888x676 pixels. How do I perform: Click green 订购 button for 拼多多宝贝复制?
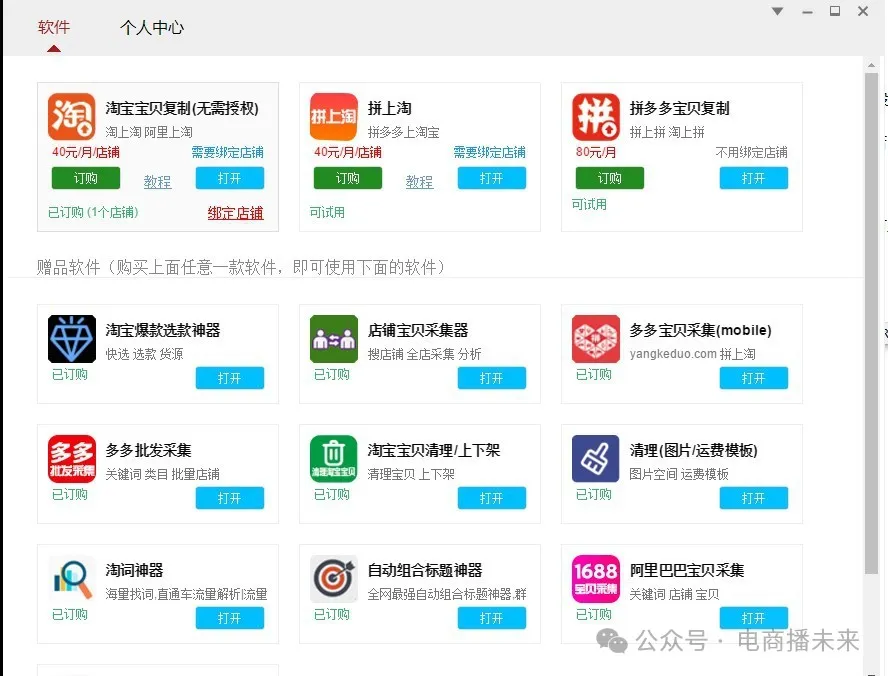(609, 178)
